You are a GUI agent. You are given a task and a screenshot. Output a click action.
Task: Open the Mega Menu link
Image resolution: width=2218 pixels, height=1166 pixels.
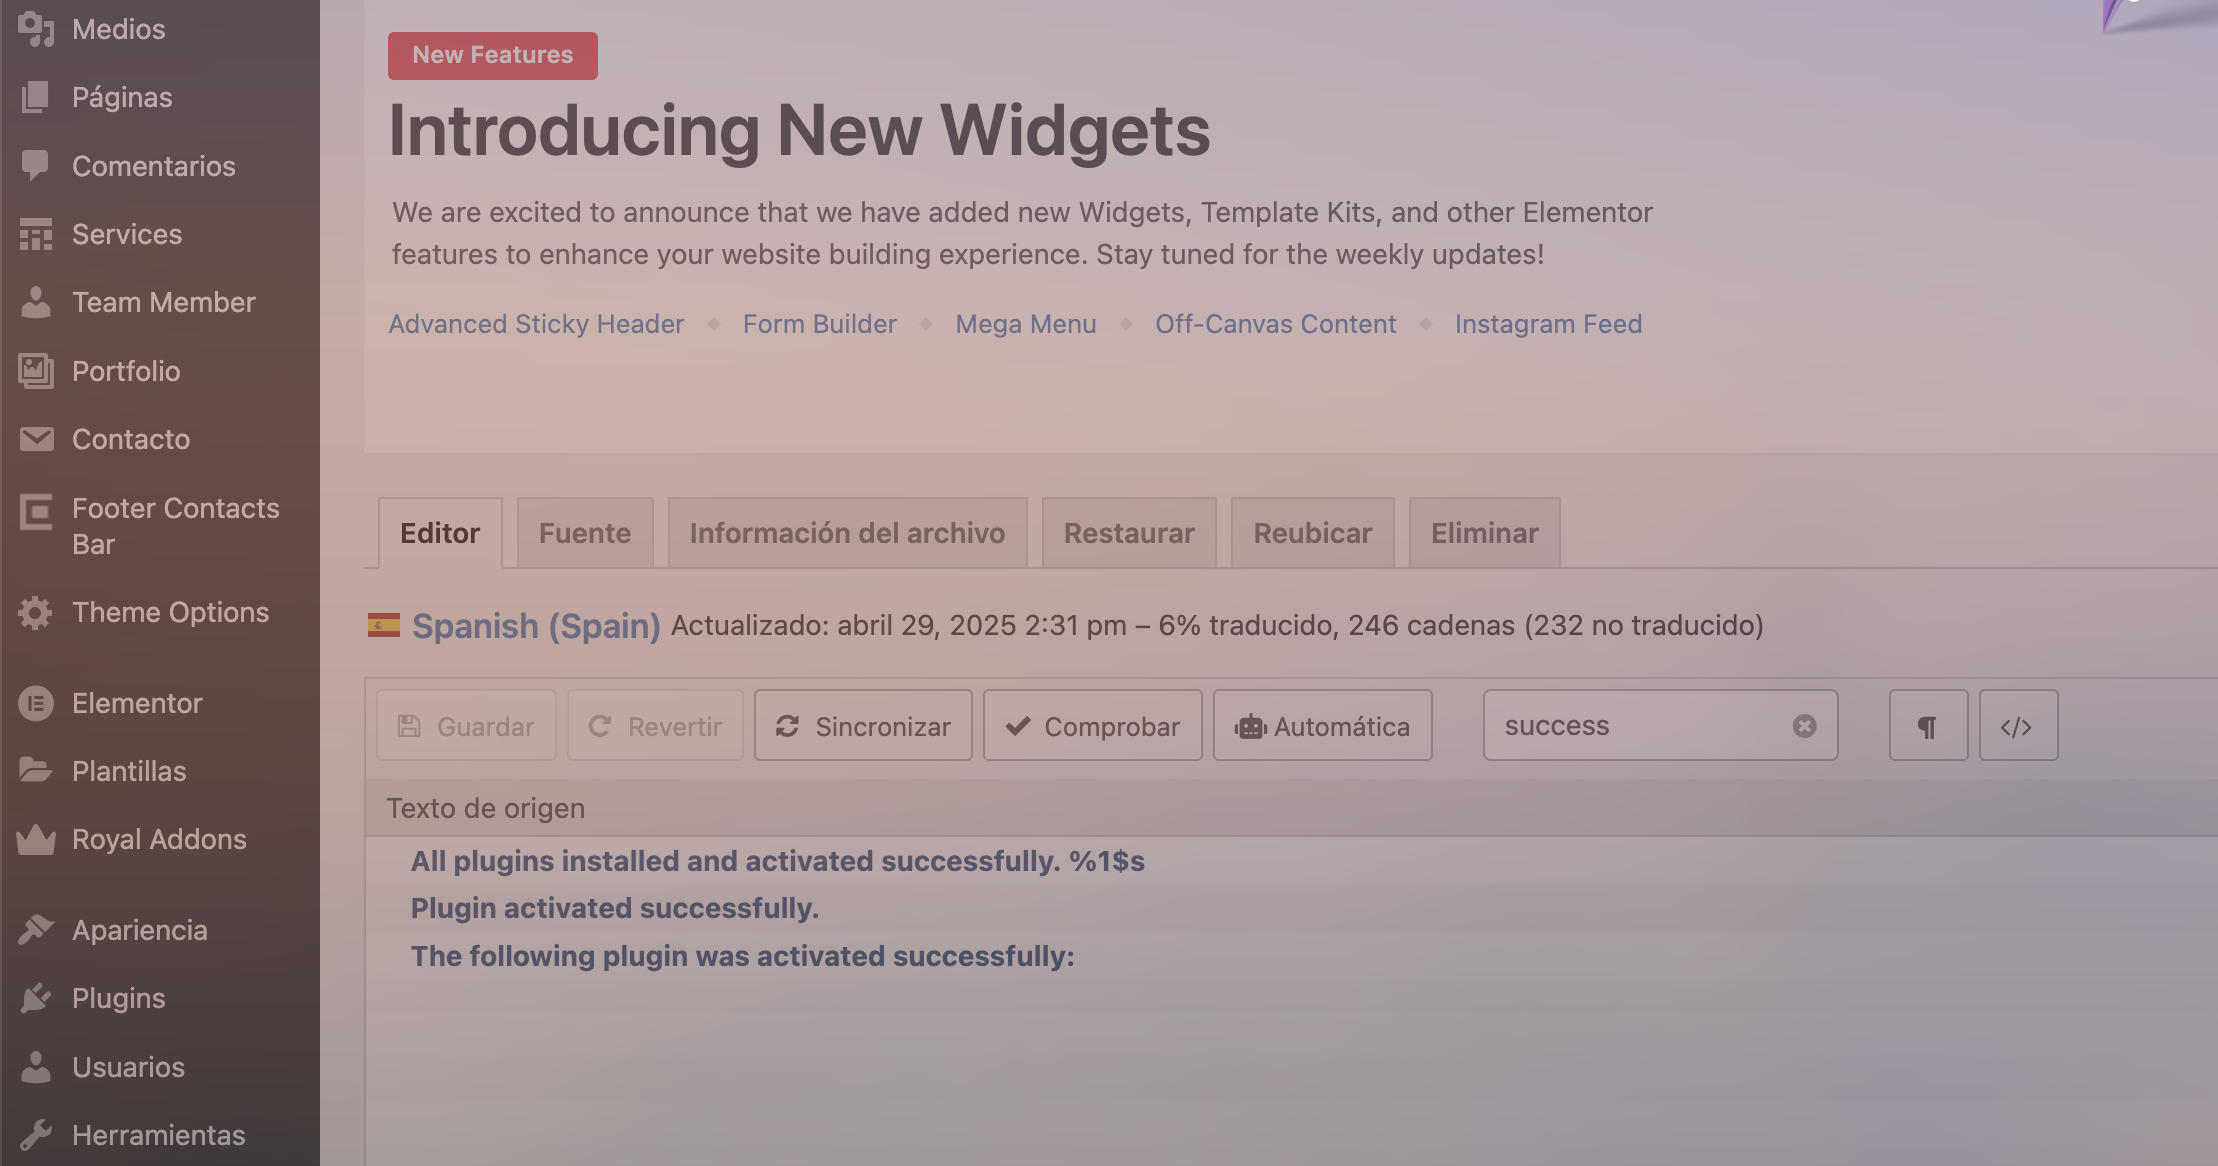(x=1026, y=324)
